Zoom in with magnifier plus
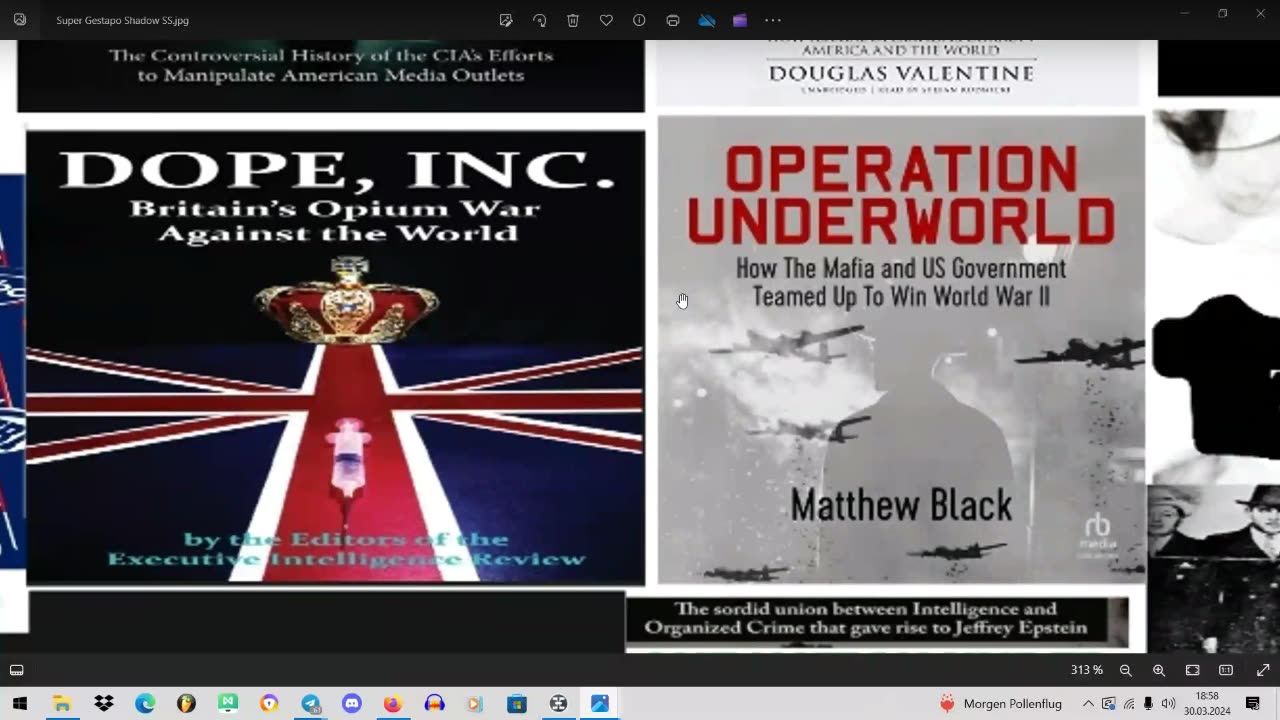1280x720 pixels. [1159, 670]
